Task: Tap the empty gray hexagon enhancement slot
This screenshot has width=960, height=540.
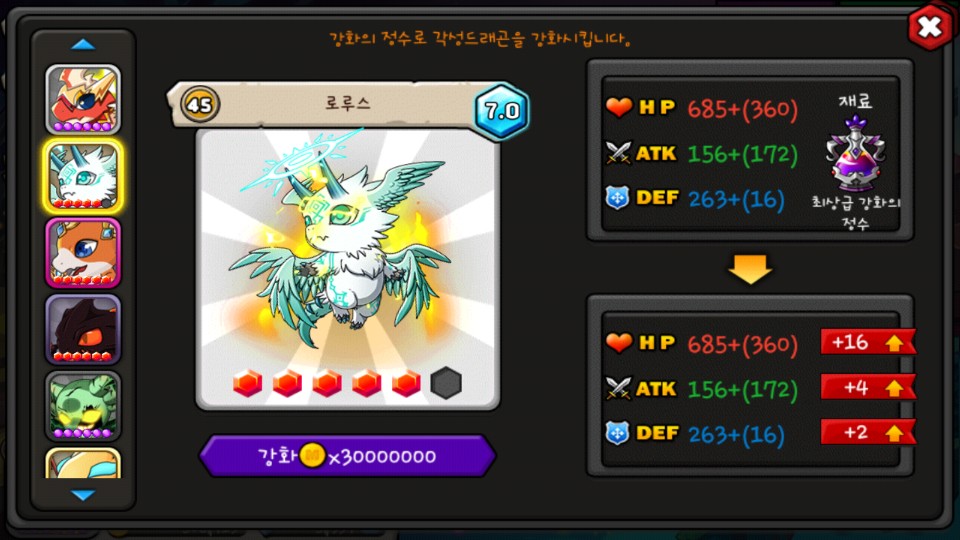Action: click(446, 383)
